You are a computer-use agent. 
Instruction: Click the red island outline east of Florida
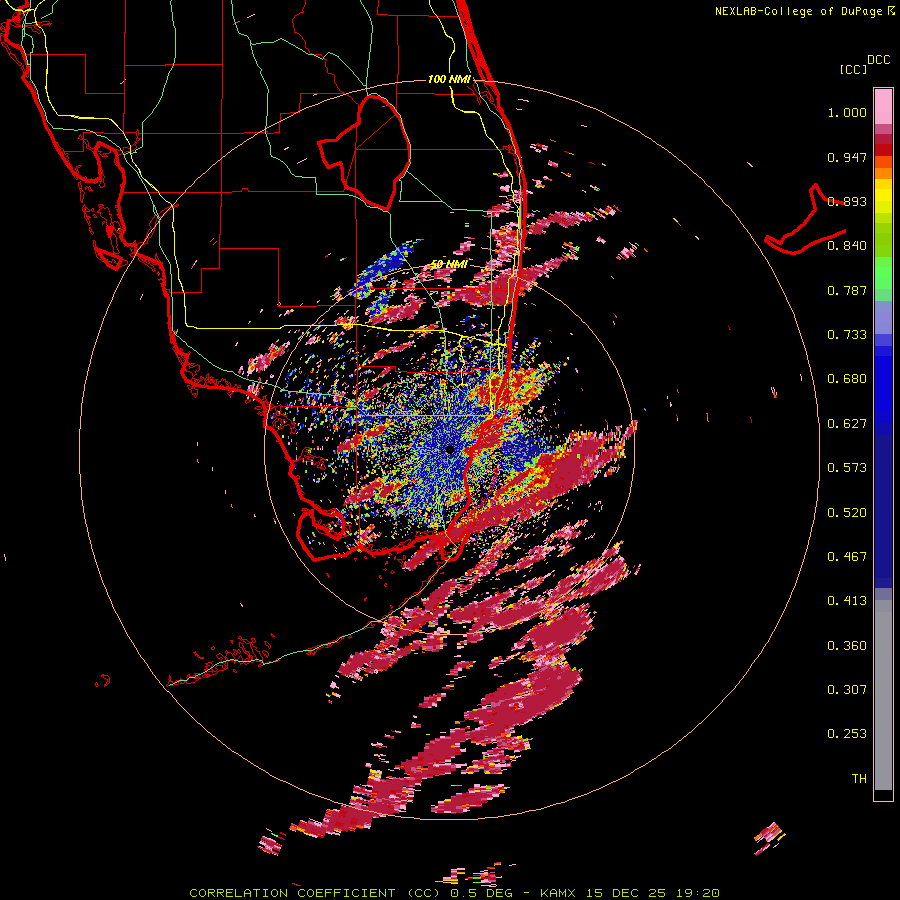pyautogui.click(x=805, y=220)
